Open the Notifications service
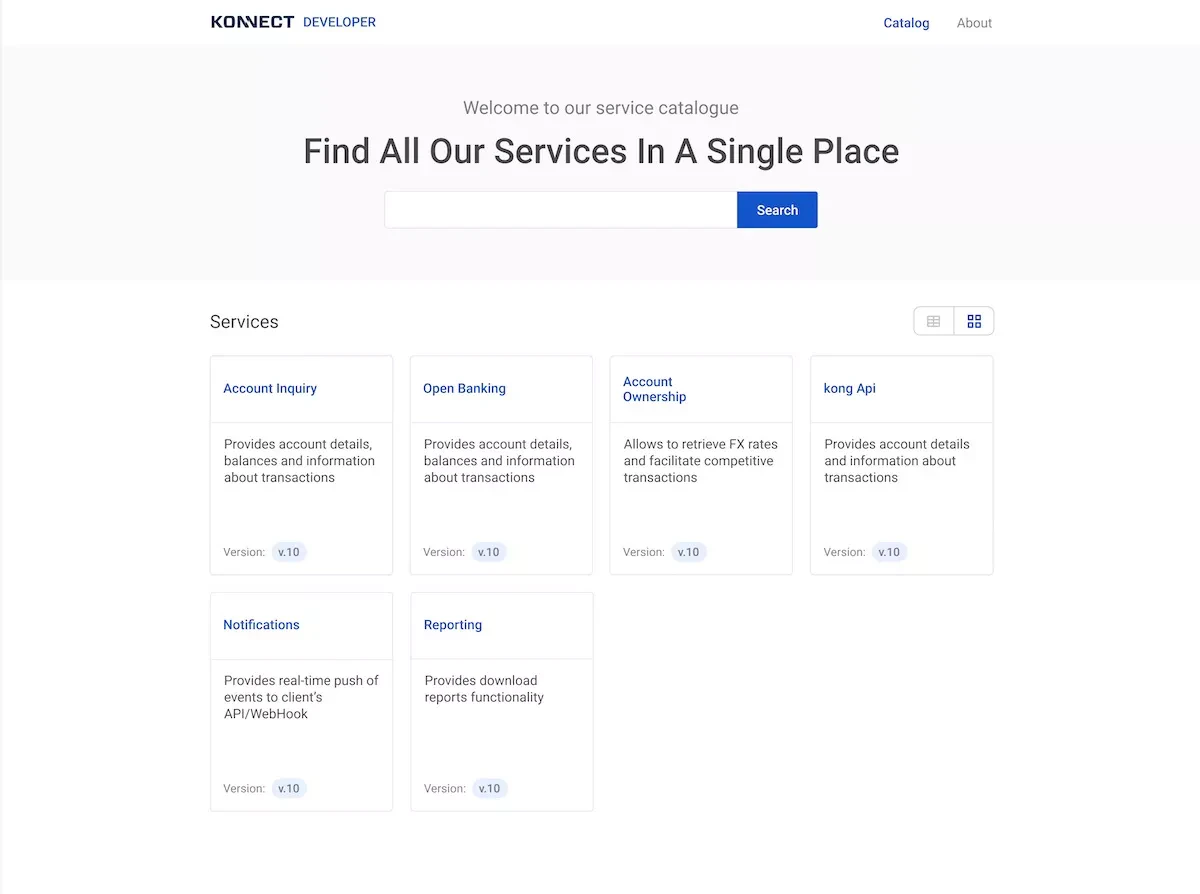 [261, 625]
